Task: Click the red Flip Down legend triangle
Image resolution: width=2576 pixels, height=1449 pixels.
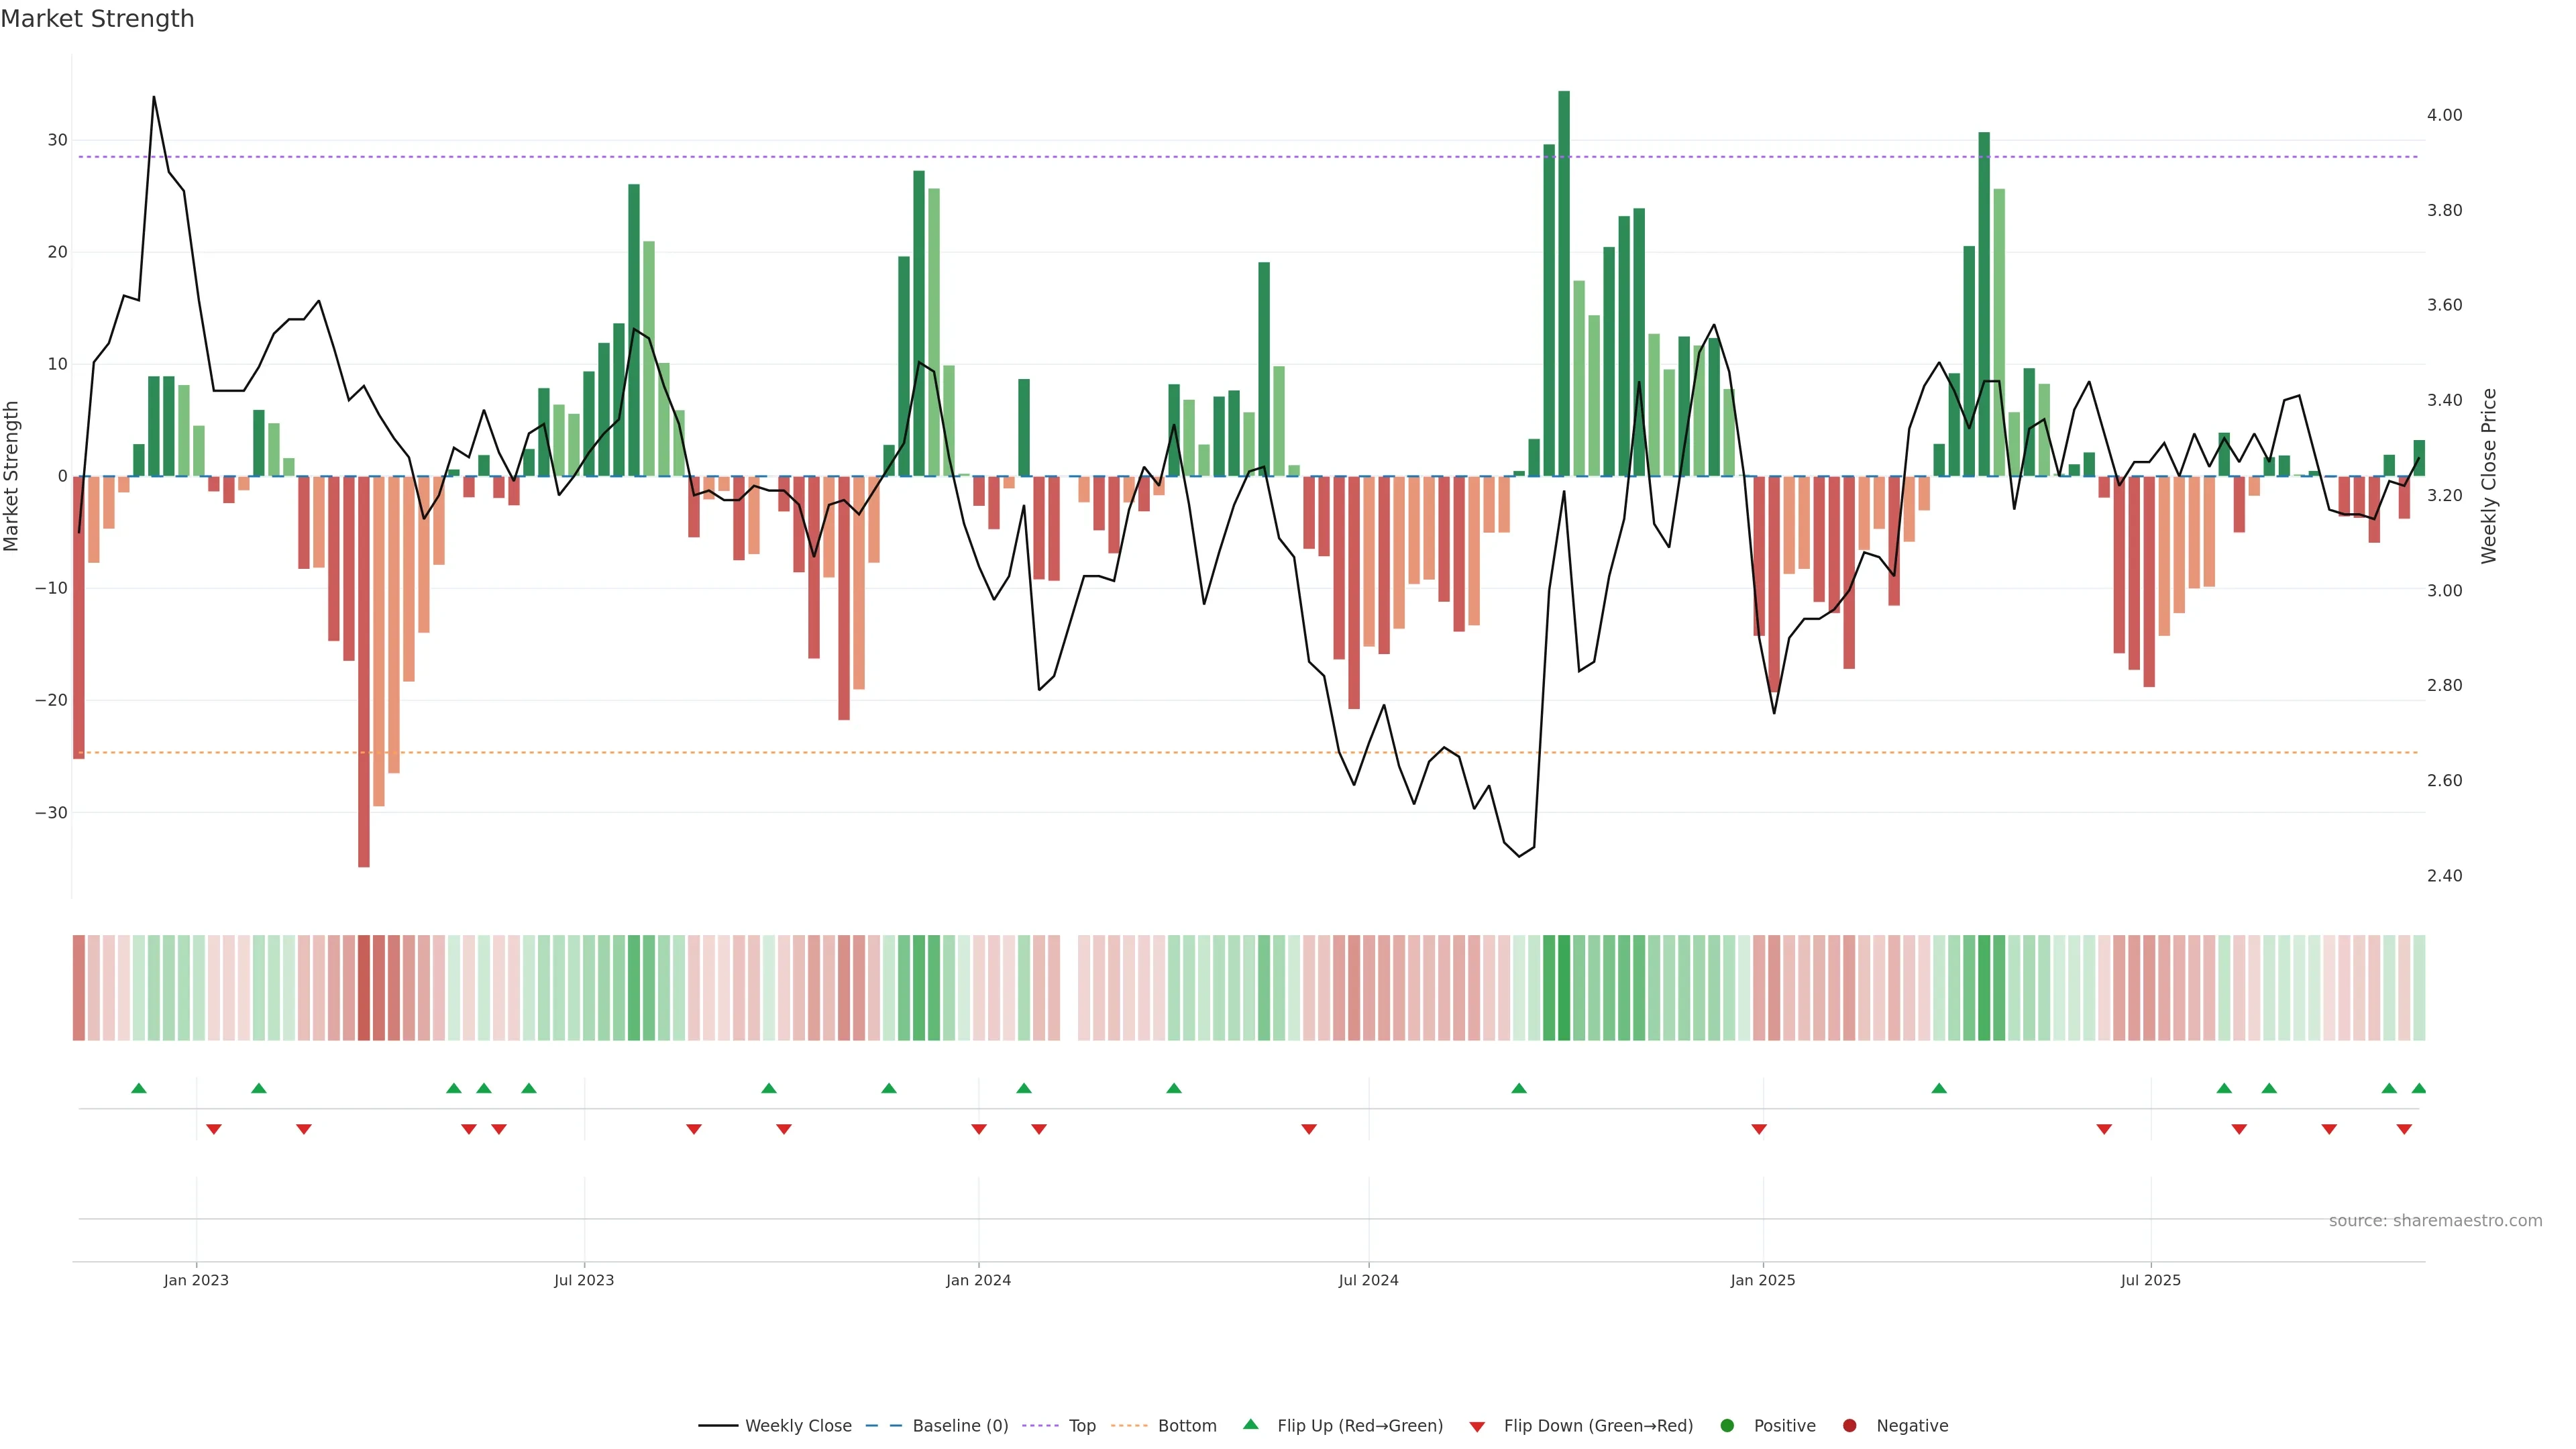Action: (x=1477, y=1427)
